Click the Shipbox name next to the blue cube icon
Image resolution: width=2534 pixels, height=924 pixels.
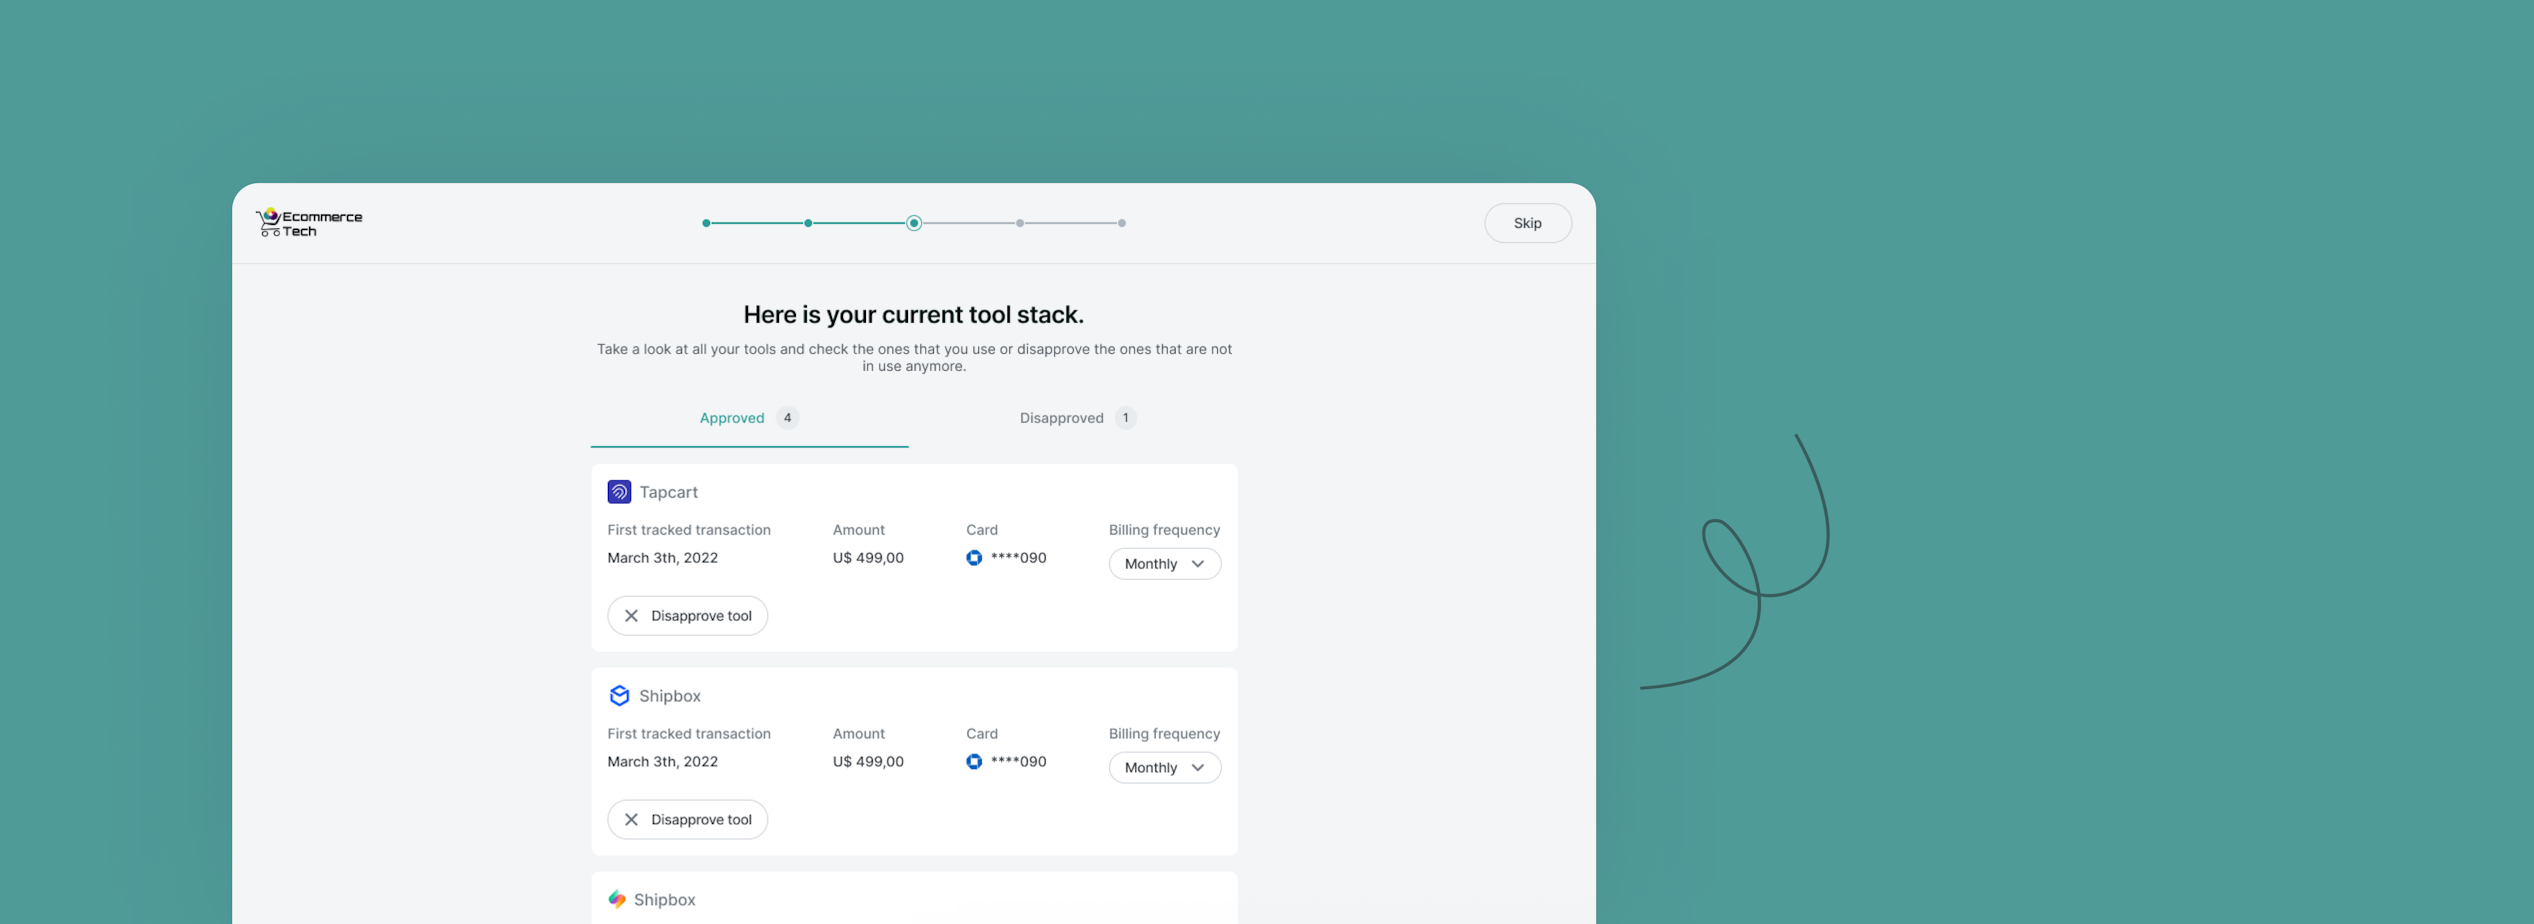pyautogui.click(x=670, y=696)
